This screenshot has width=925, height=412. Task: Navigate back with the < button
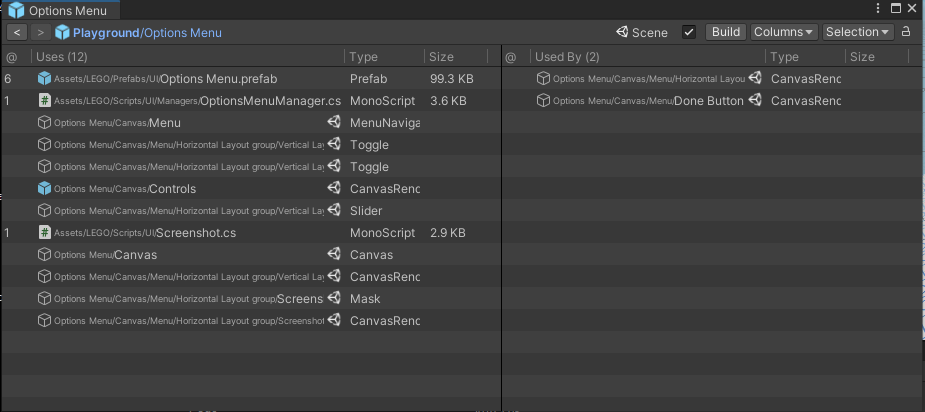click(x=18, y=33)
